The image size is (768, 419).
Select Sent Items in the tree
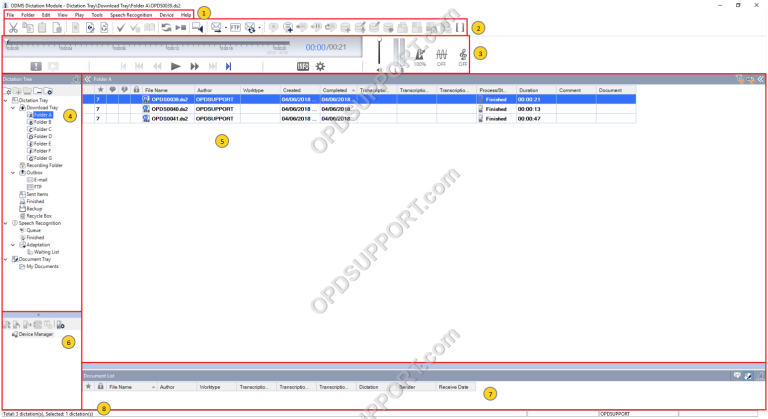[x=37, y=194]
